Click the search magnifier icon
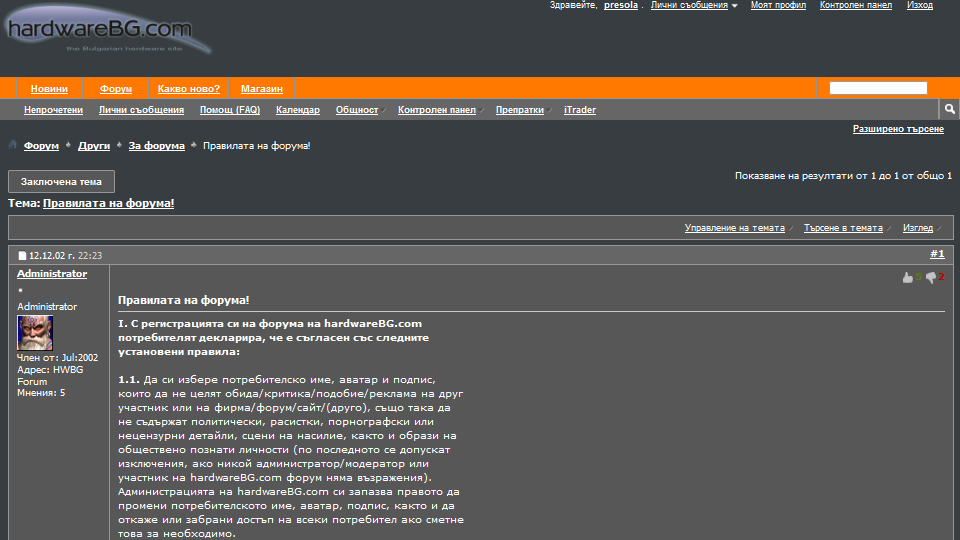Viewport: 960px width, 540px height. [949, 109]
